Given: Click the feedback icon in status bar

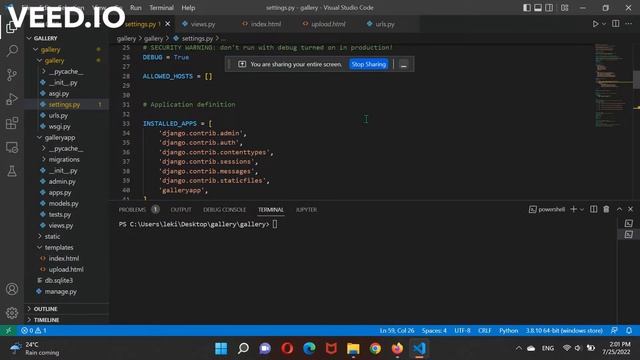Looking at the screenshot, I should (x=614, y=330).
